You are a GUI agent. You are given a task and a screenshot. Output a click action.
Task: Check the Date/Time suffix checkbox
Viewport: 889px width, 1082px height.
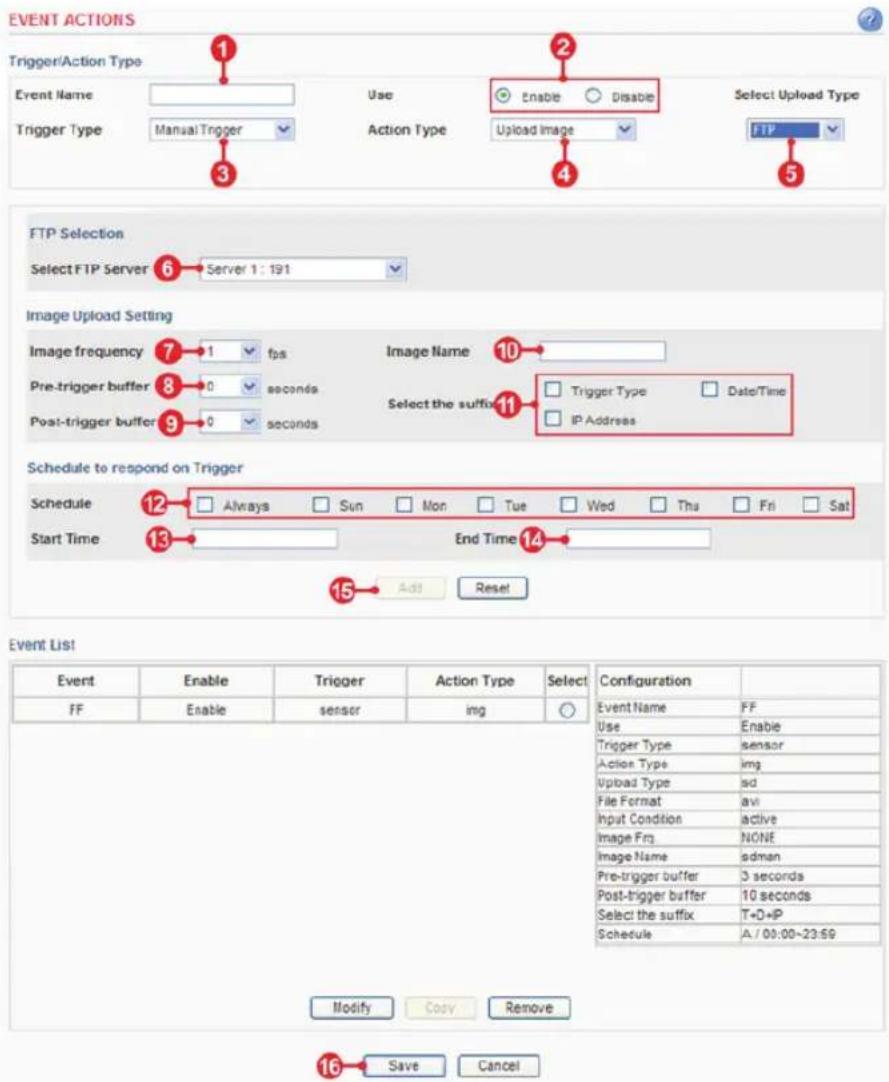pos(710,390)
